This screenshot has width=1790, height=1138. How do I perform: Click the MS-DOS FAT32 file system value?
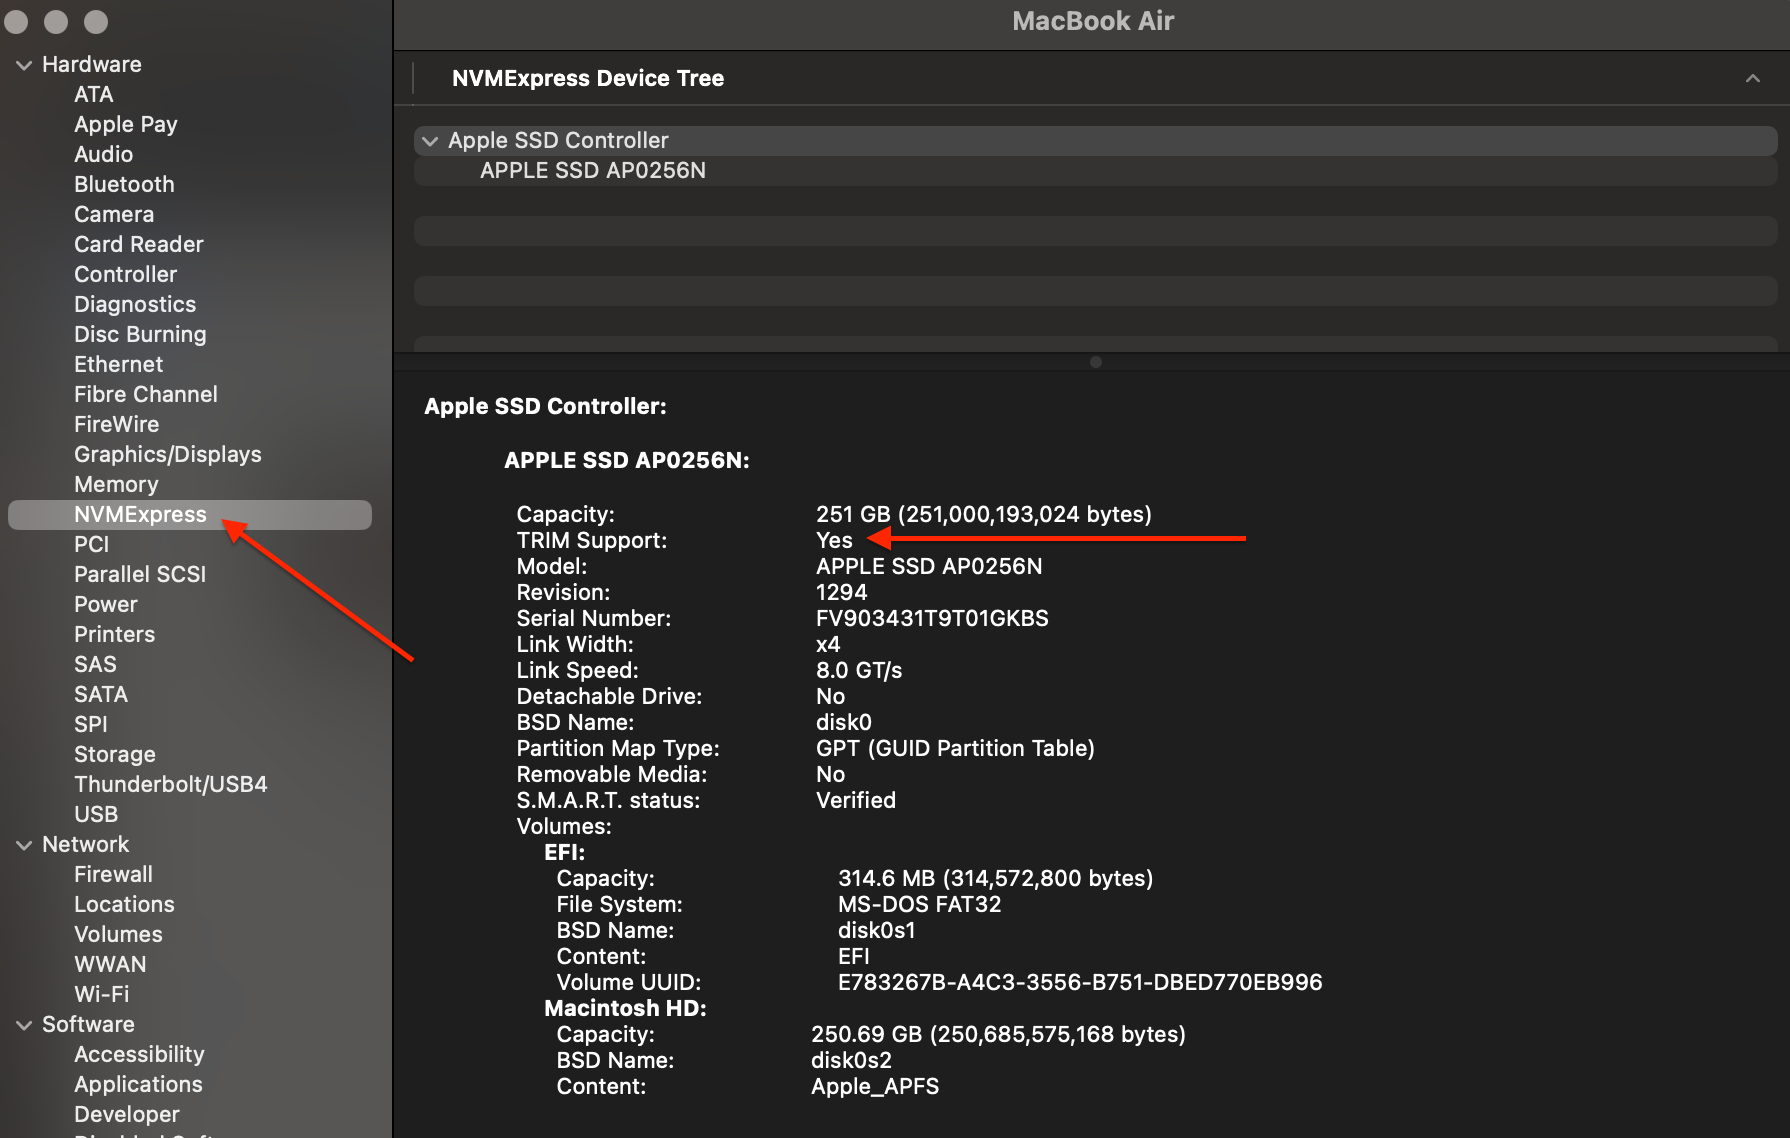tap(919, 904)
